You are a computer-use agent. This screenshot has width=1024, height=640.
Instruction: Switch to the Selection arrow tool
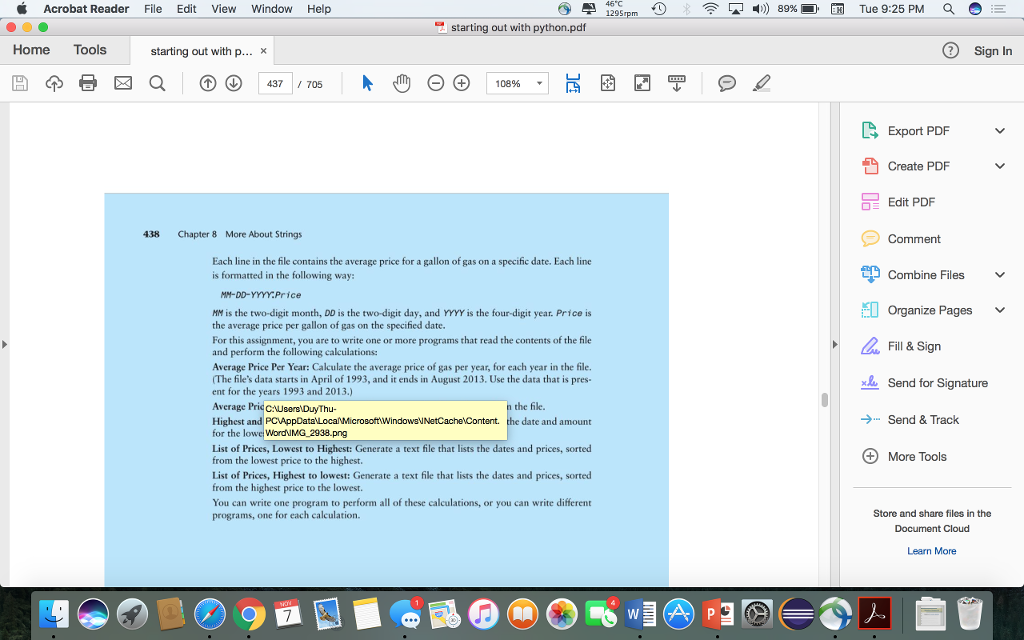pos(369,84)
